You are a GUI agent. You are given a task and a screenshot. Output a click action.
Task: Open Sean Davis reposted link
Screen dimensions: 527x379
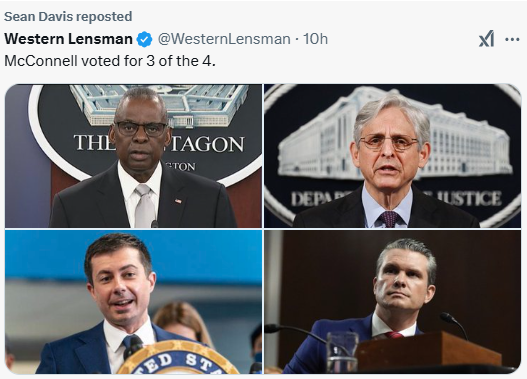(68, 16)
